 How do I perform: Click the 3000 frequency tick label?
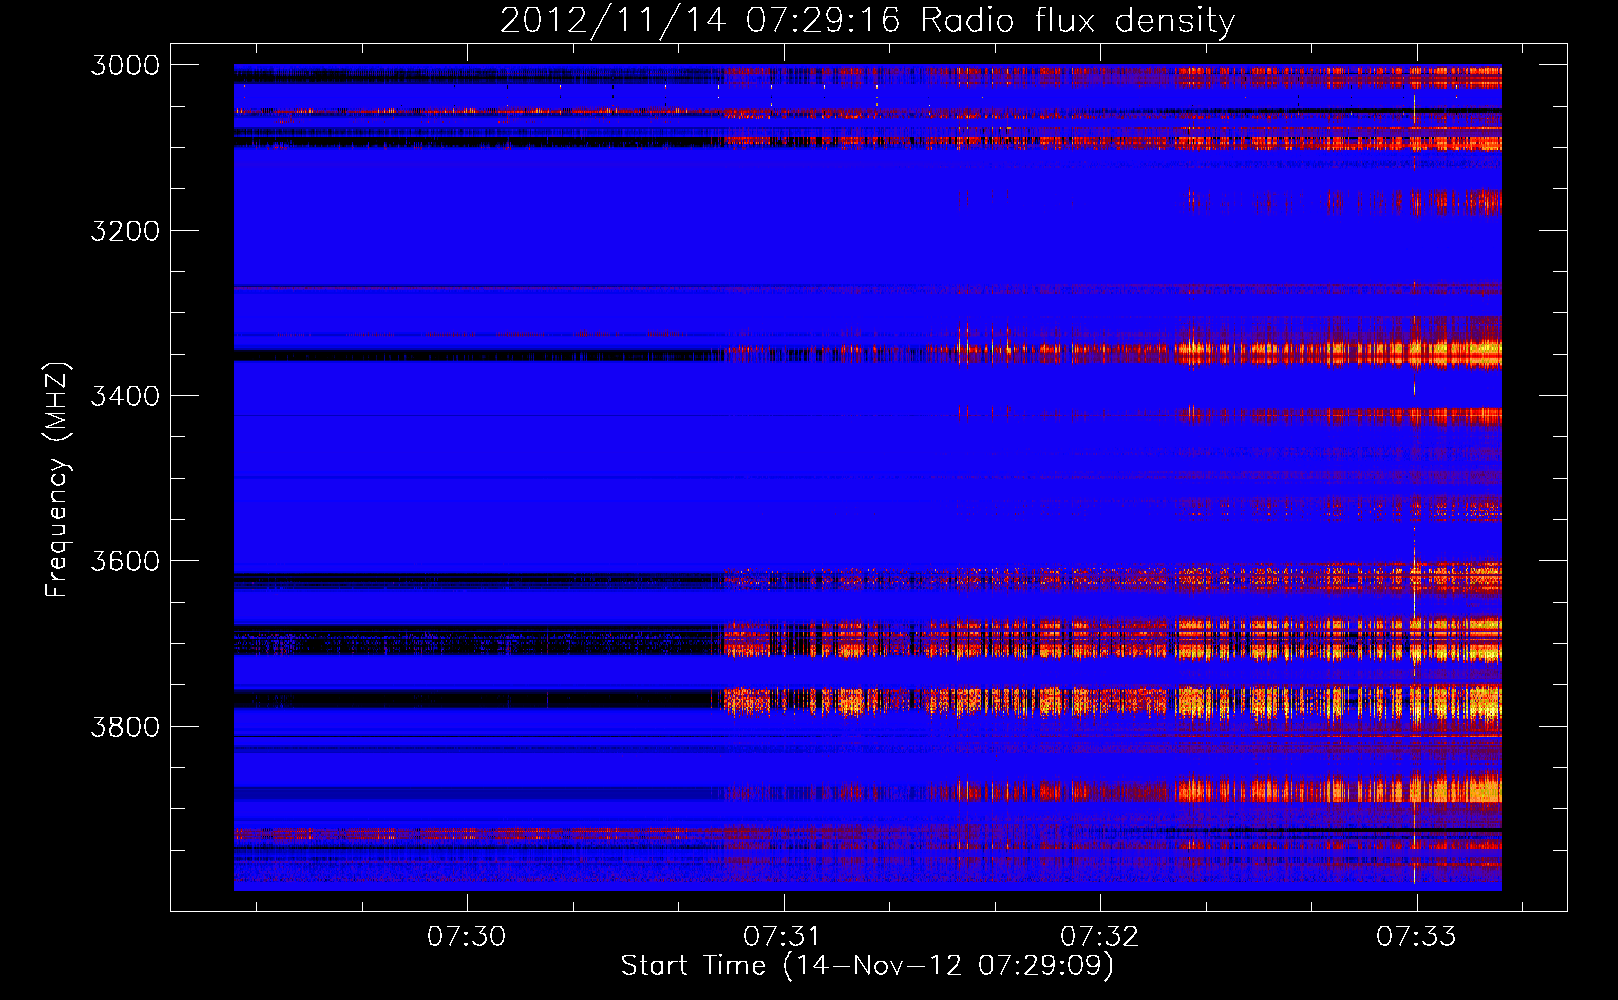[x=125, y=65]
